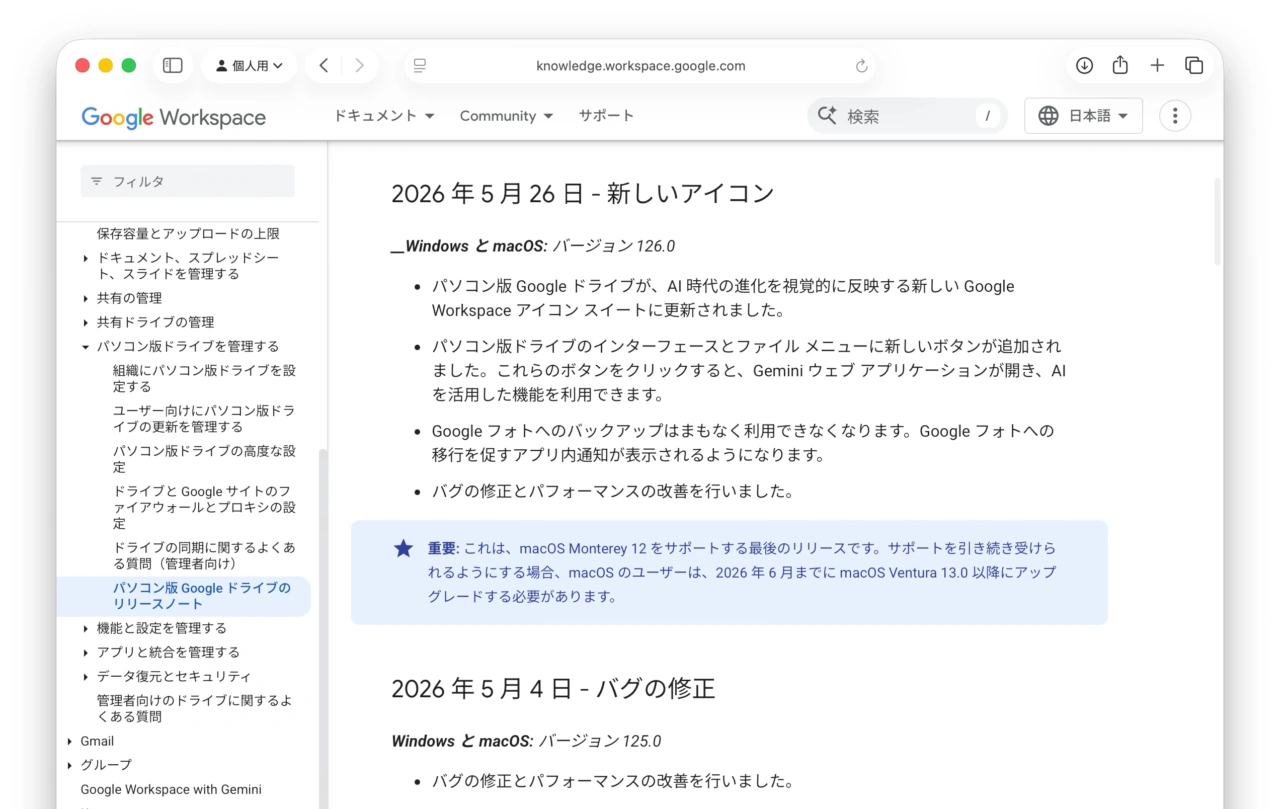Open パソコン版ドライブの高度な設定
1280x809 pixels.
pyautogui.click(x=204, y=459)
